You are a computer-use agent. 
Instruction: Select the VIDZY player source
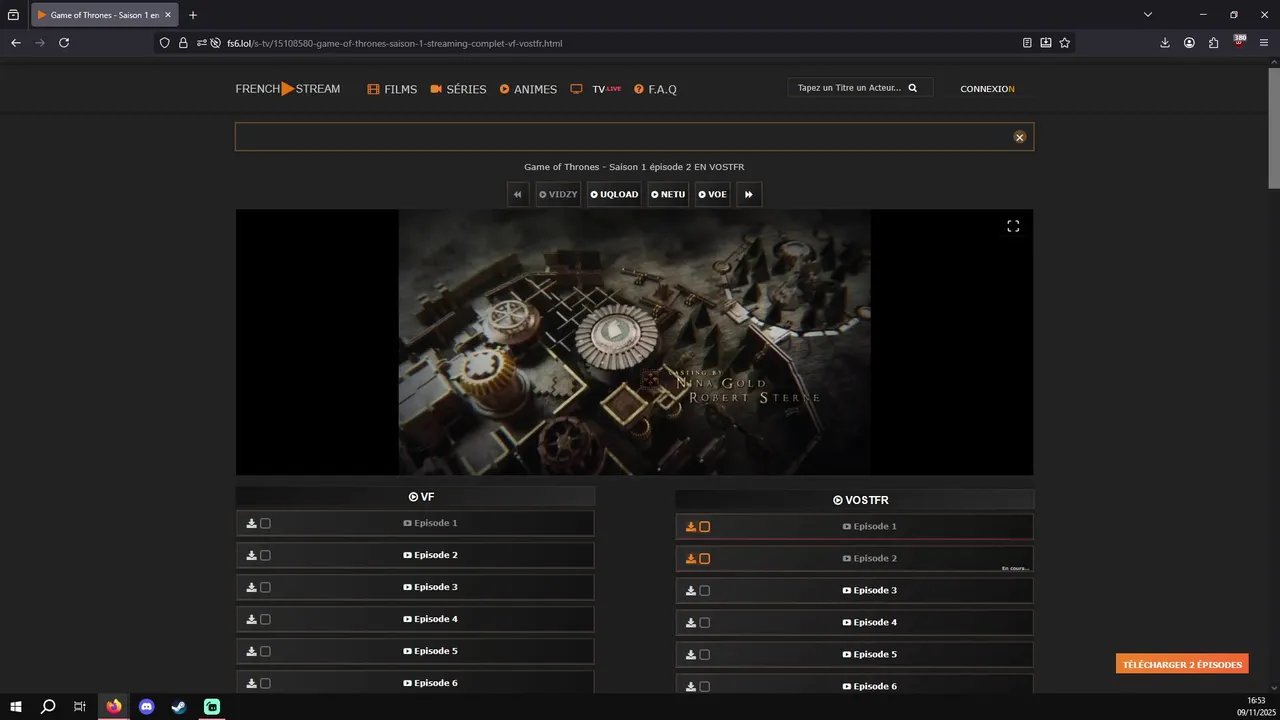coord(558,194)
